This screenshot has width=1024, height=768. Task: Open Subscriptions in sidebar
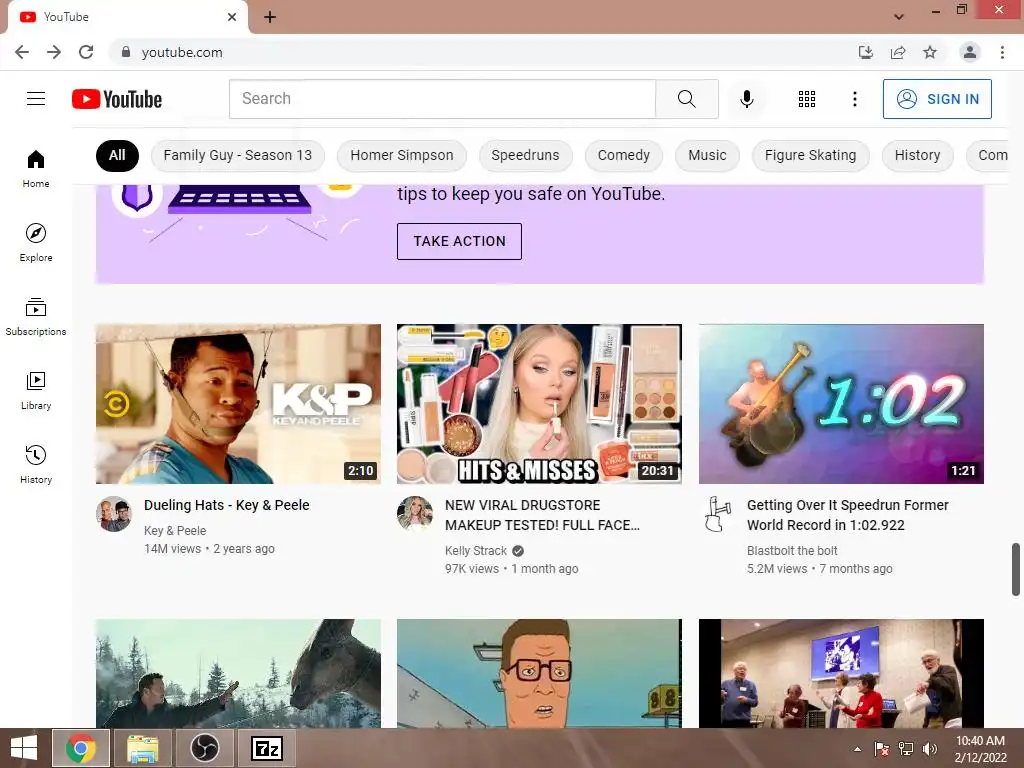36,317
